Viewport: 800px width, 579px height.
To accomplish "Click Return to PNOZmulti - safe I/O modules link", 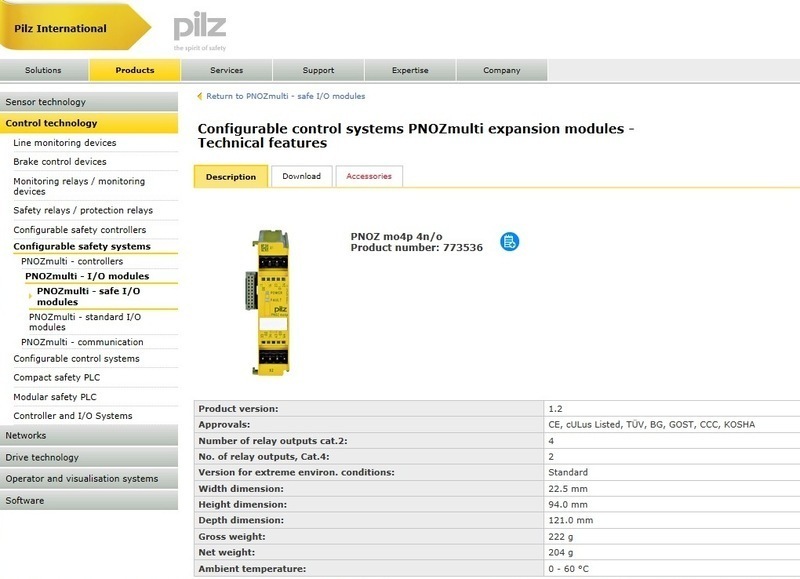I will (x=285, y=97).
